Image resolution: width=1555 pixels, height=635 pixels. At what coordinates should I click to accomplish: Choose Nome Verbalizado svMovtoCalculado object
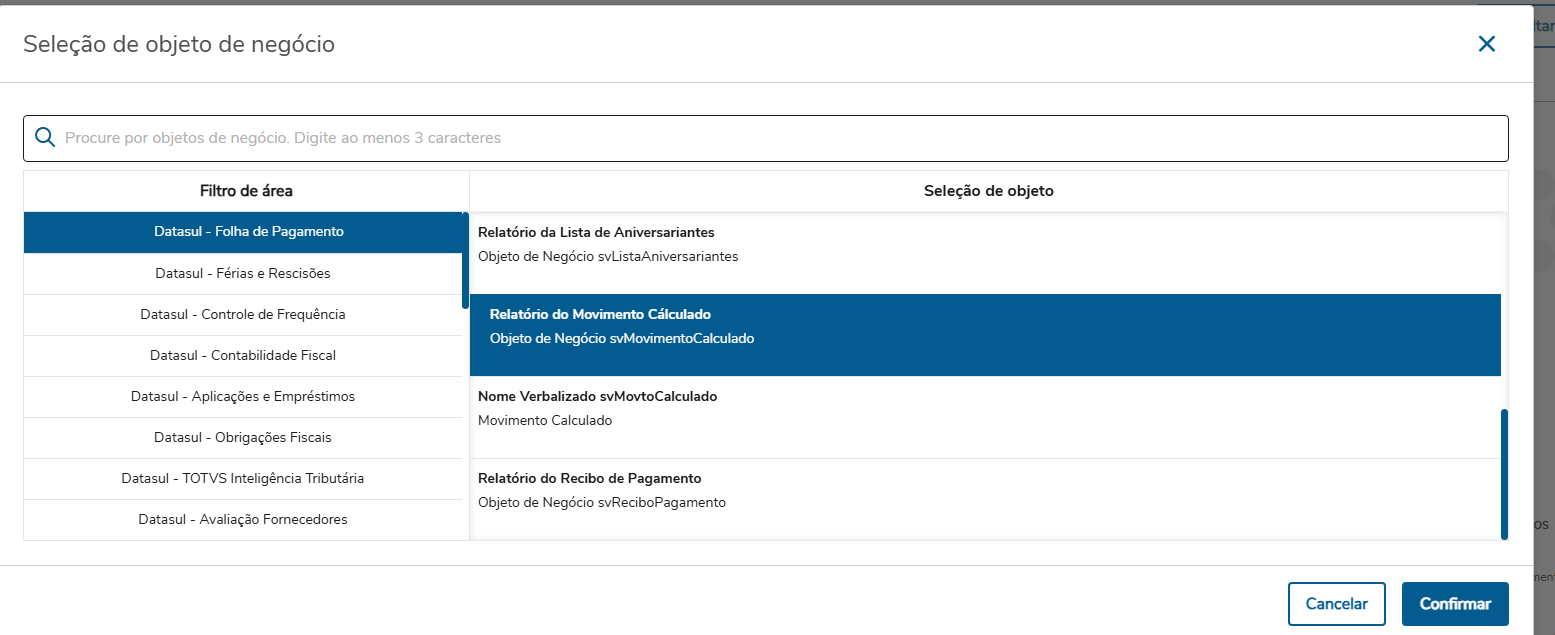985,408
